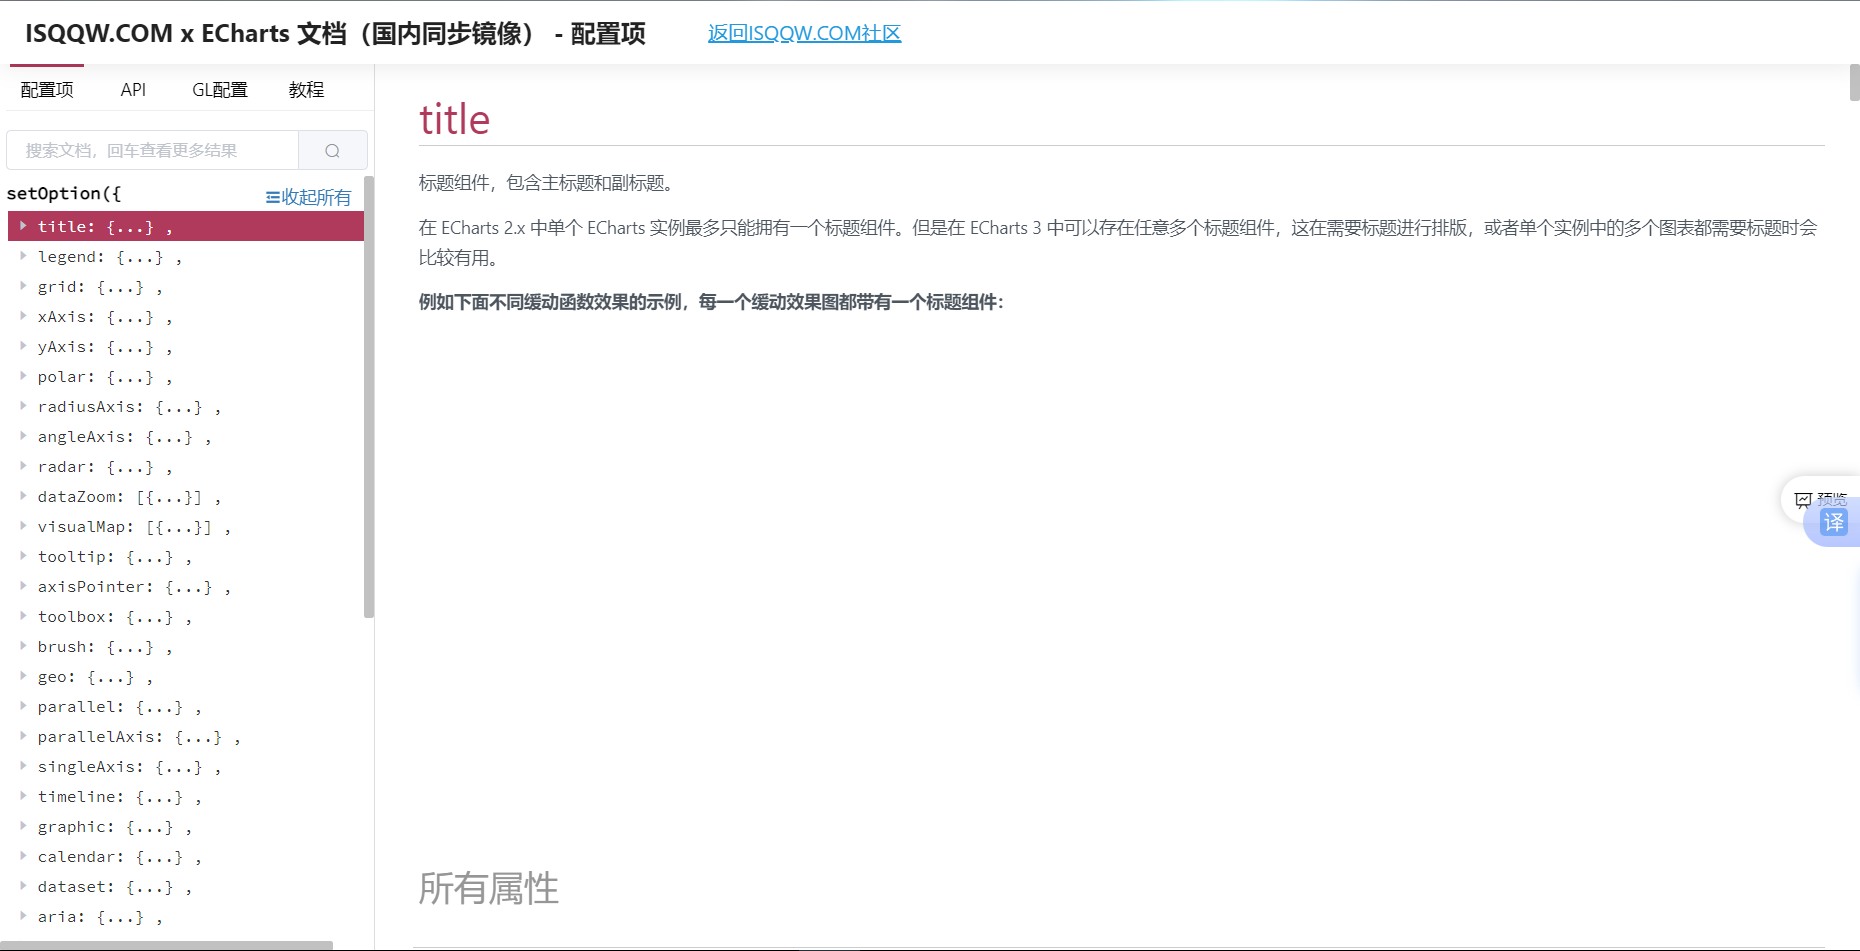Switch to the API tab

coord(133,90)
